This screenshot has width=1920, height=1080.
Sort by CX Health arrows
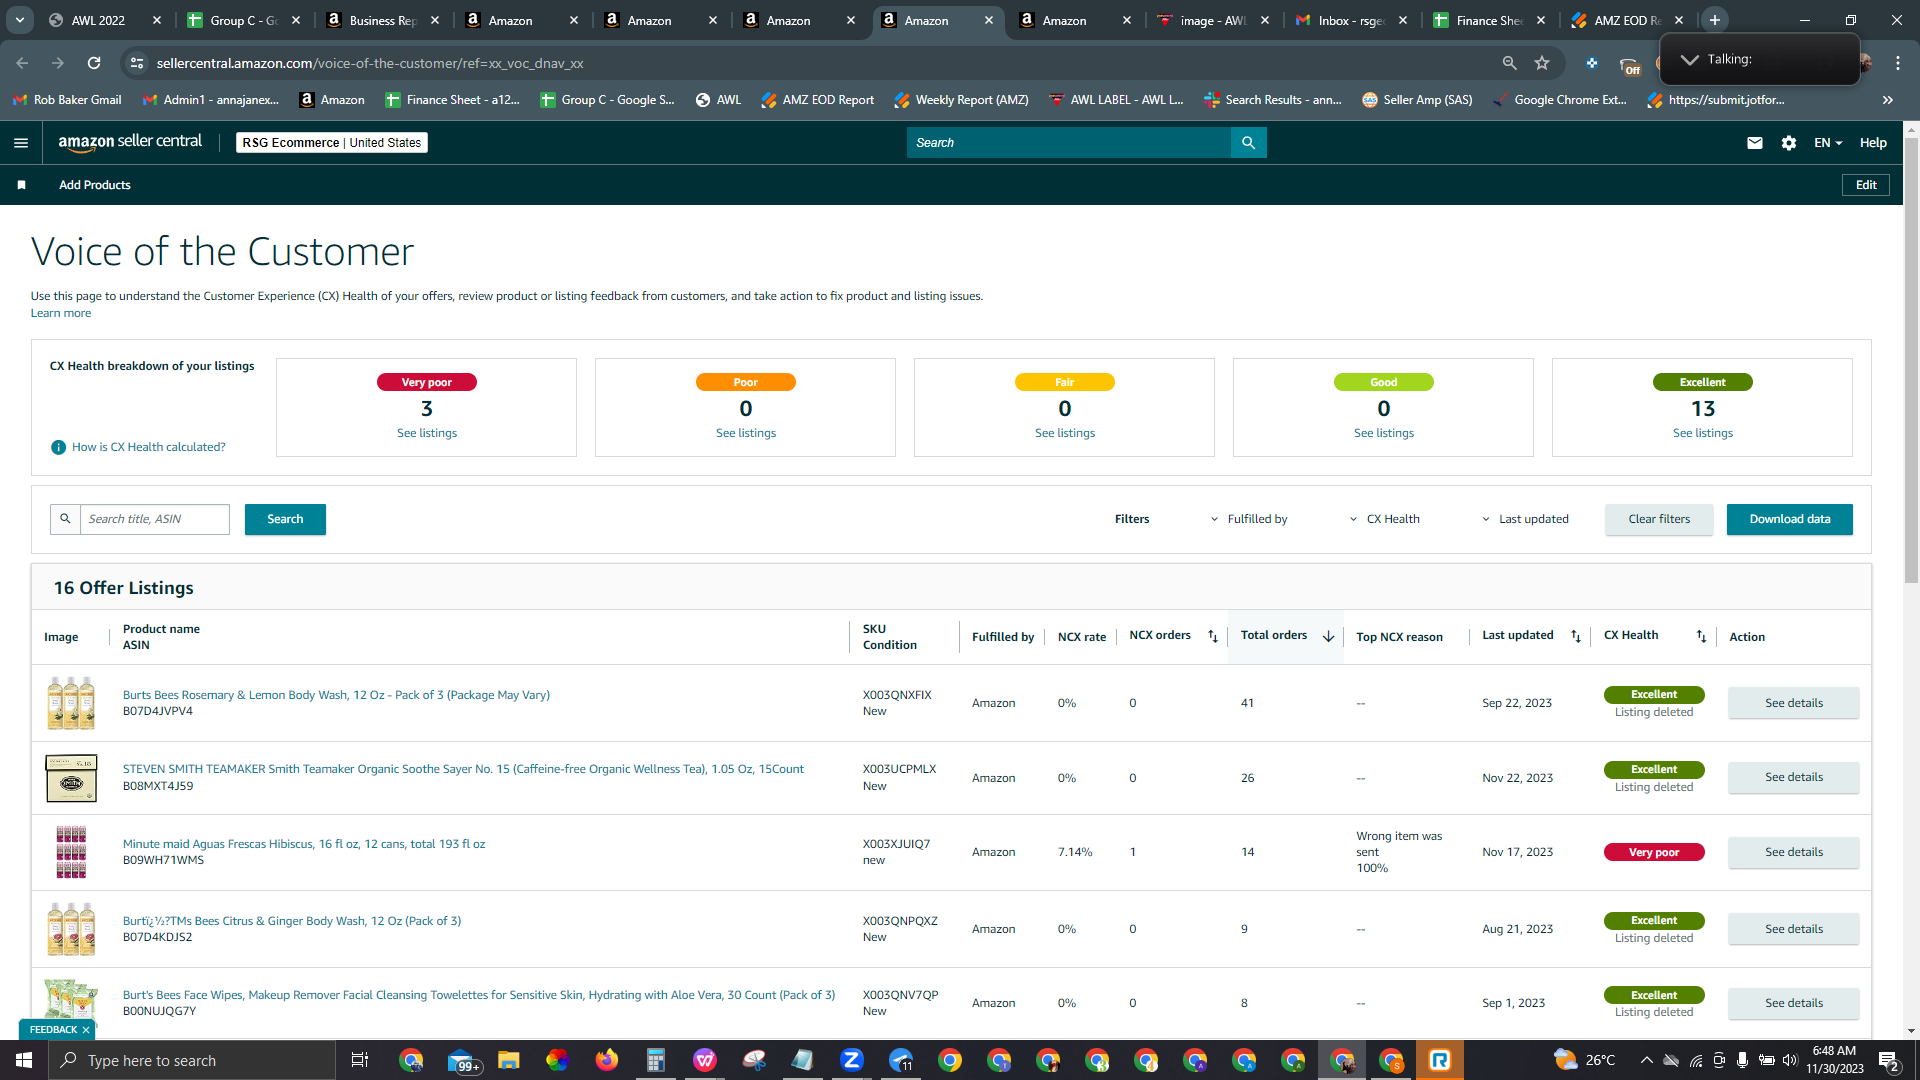pos(1701,636)
